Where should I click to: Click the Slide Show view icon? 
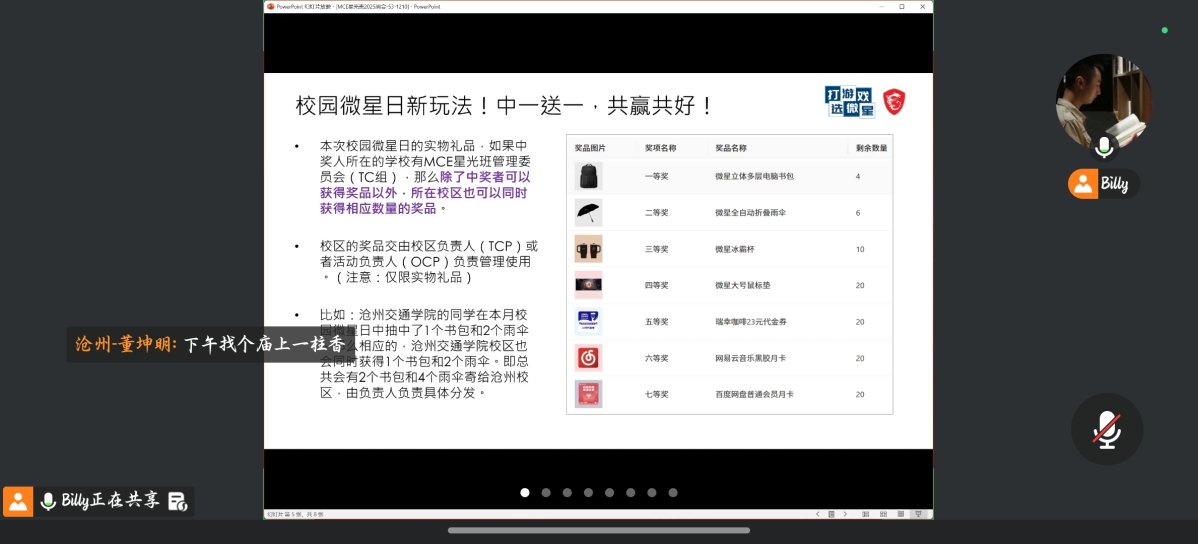click(919, 514)
